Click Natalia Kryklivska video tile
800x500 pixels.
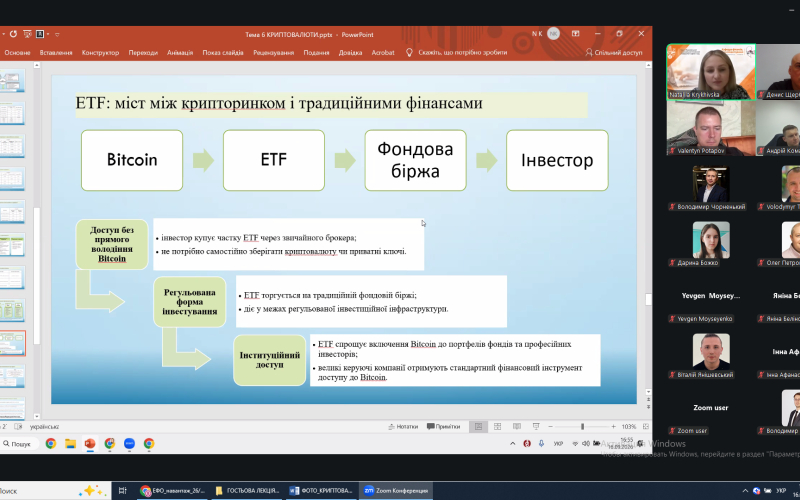click(711, 72)
